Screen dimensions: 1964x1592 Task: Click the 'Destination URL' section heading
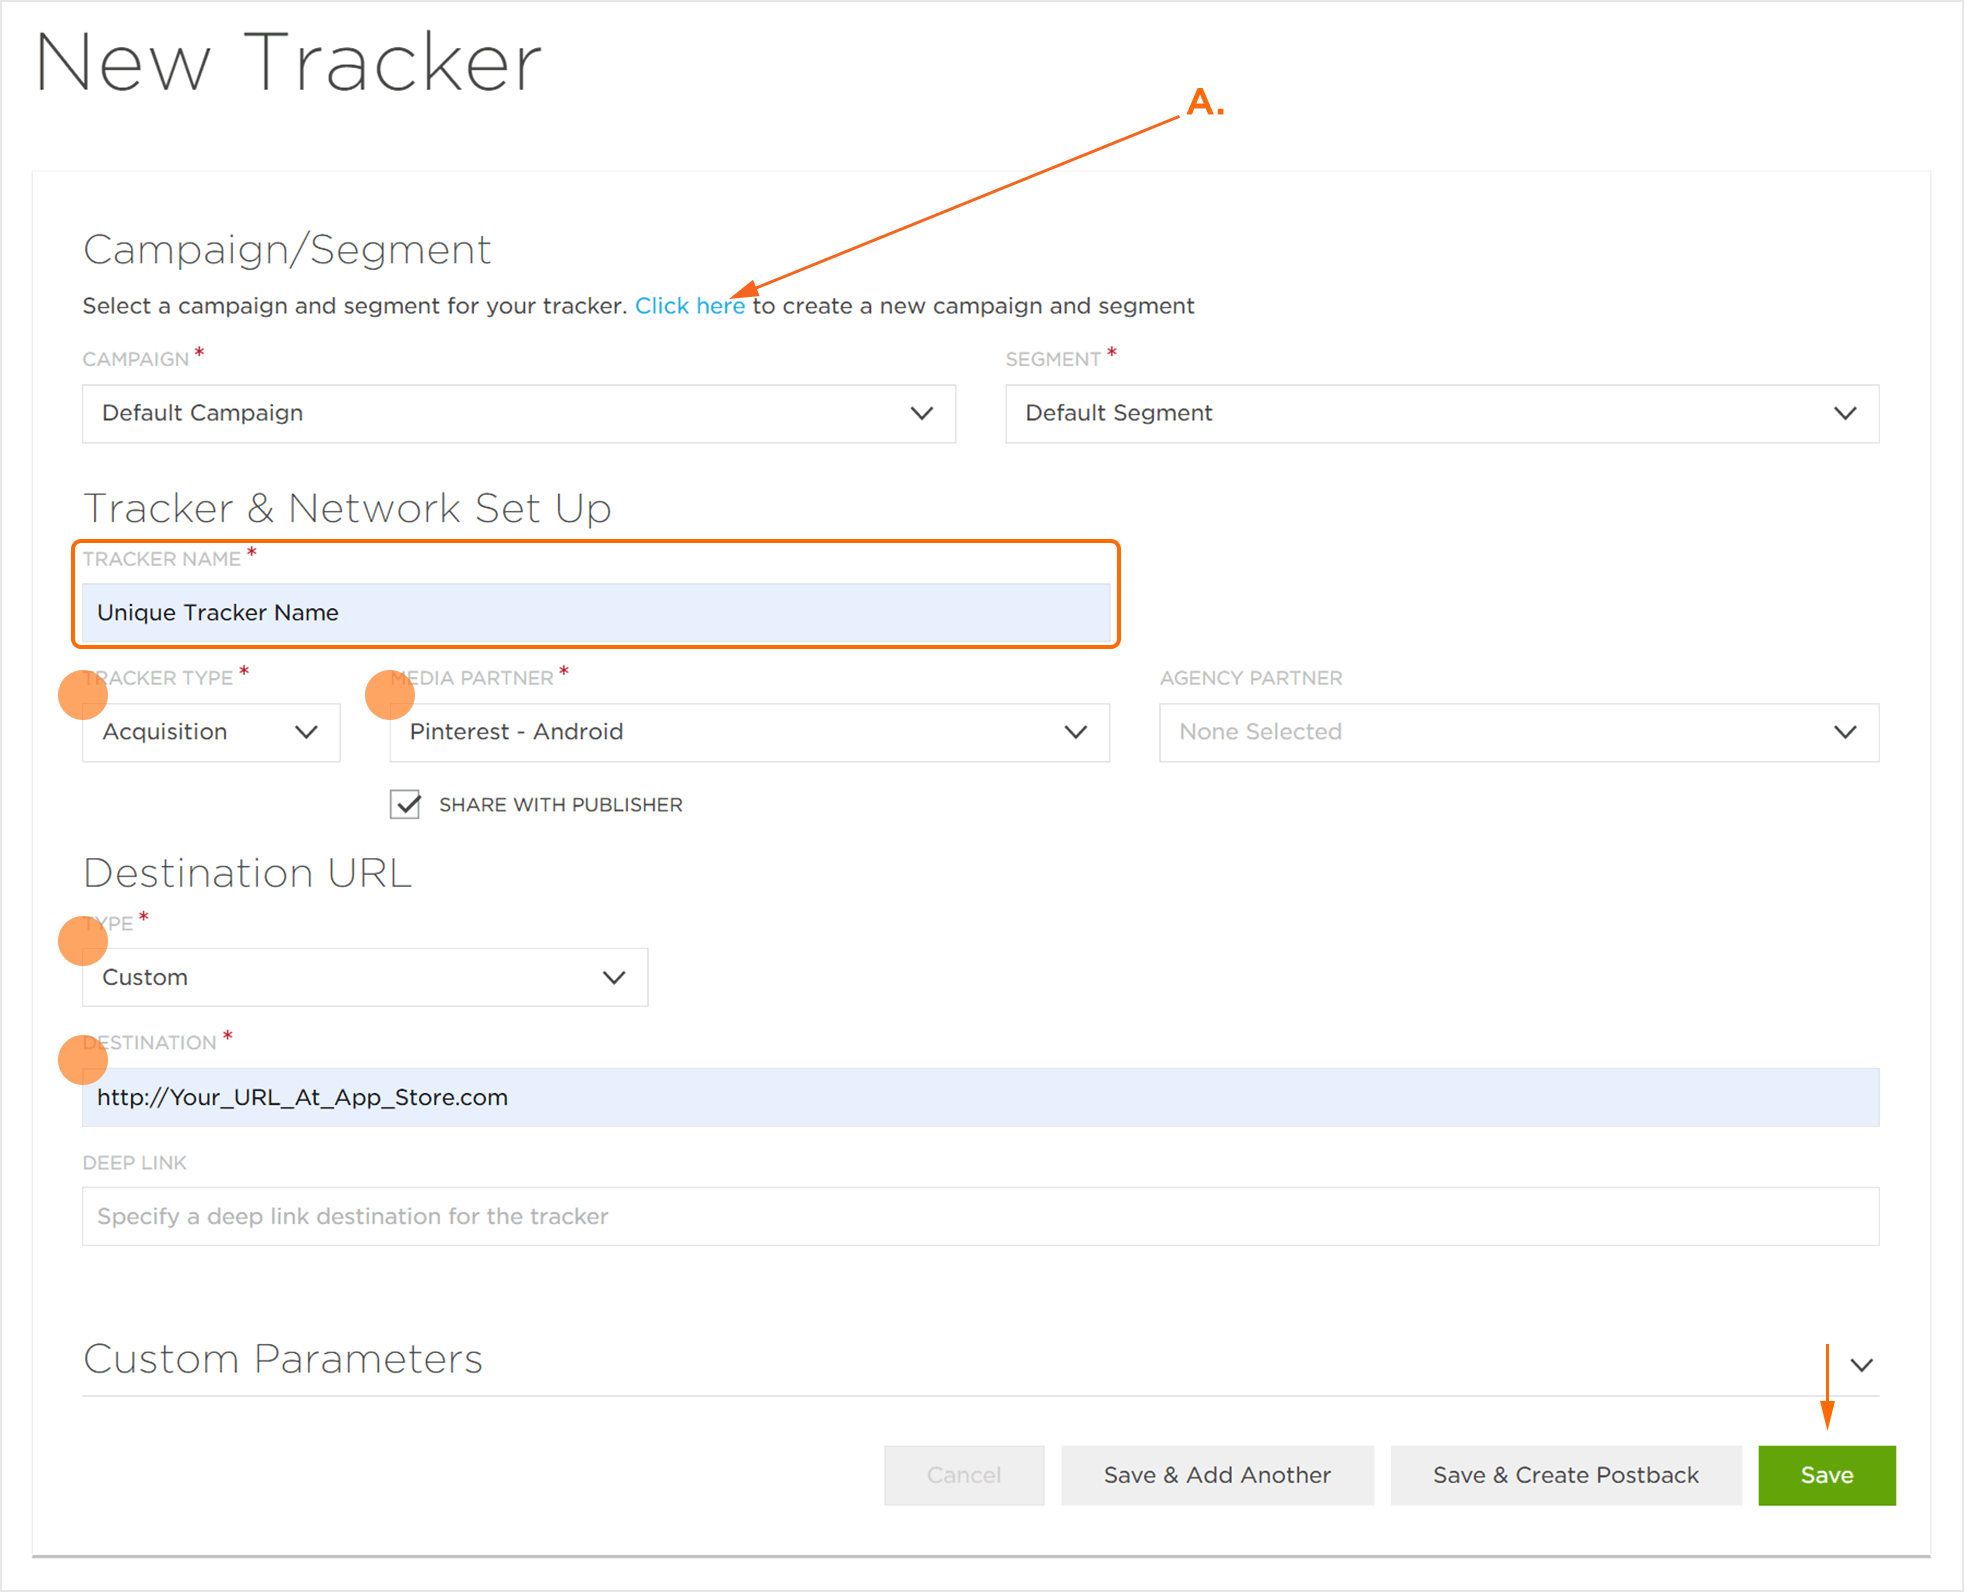click(x=247, y=873)
